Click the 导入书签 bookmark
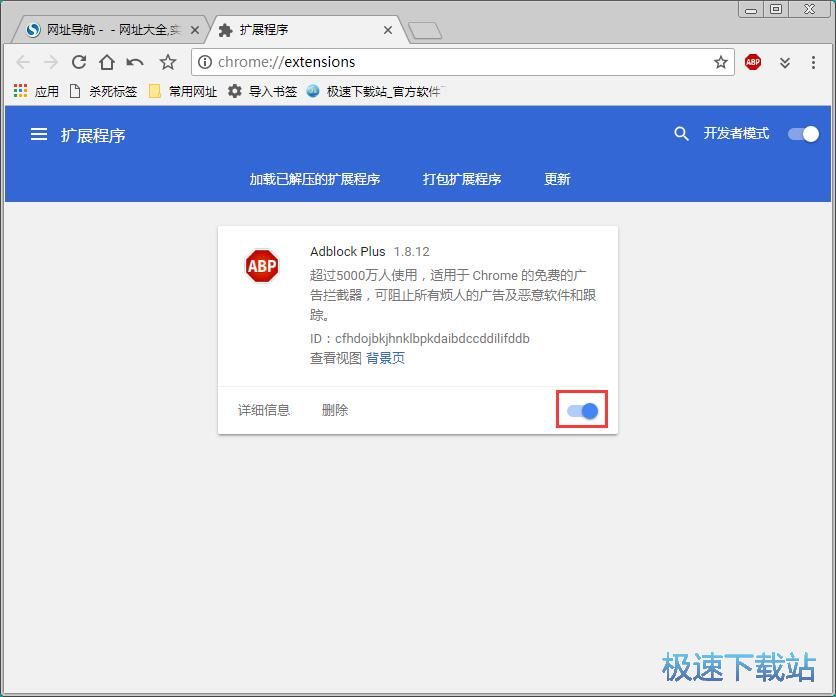 tap(262, 91)
